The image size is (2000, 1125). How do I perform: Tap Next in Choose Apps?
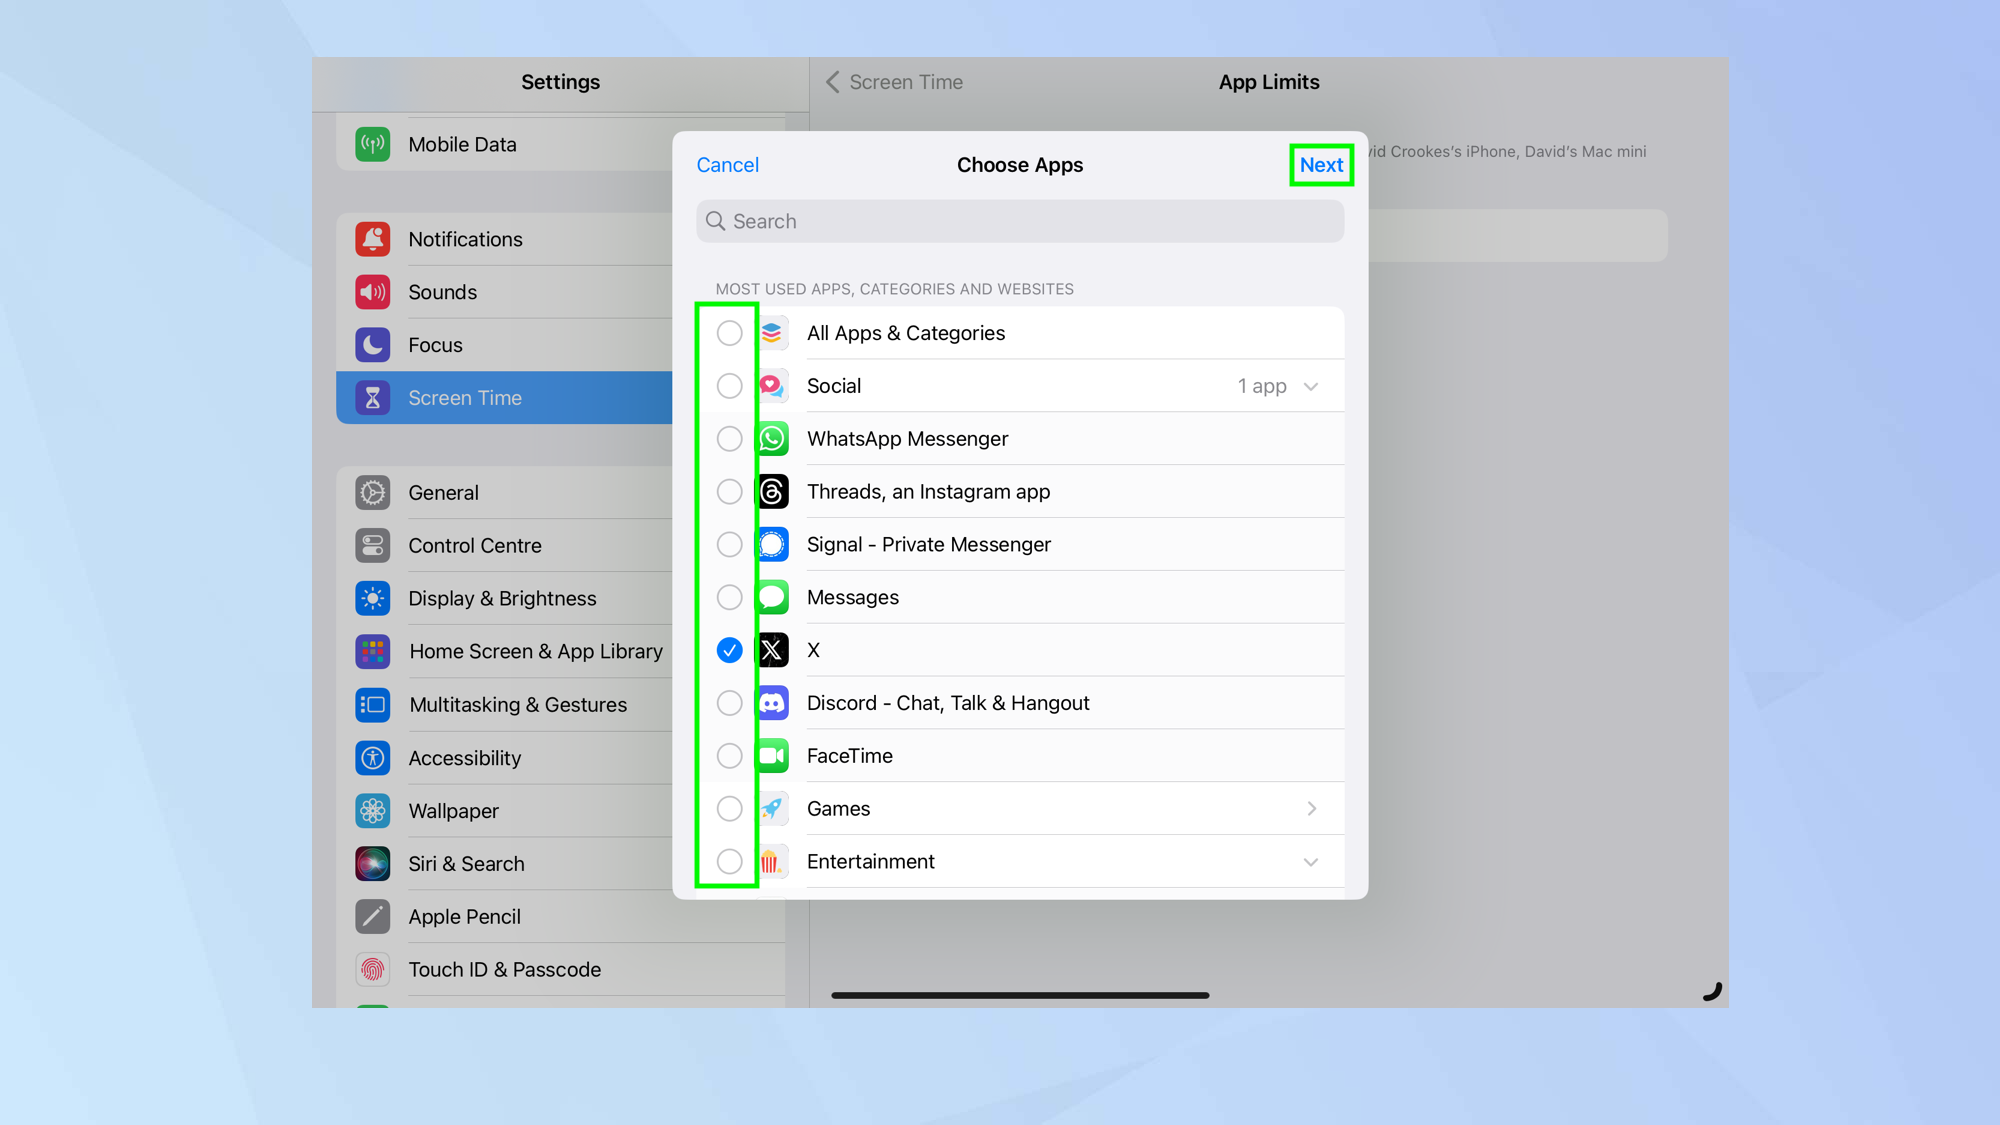(1321, 165)
